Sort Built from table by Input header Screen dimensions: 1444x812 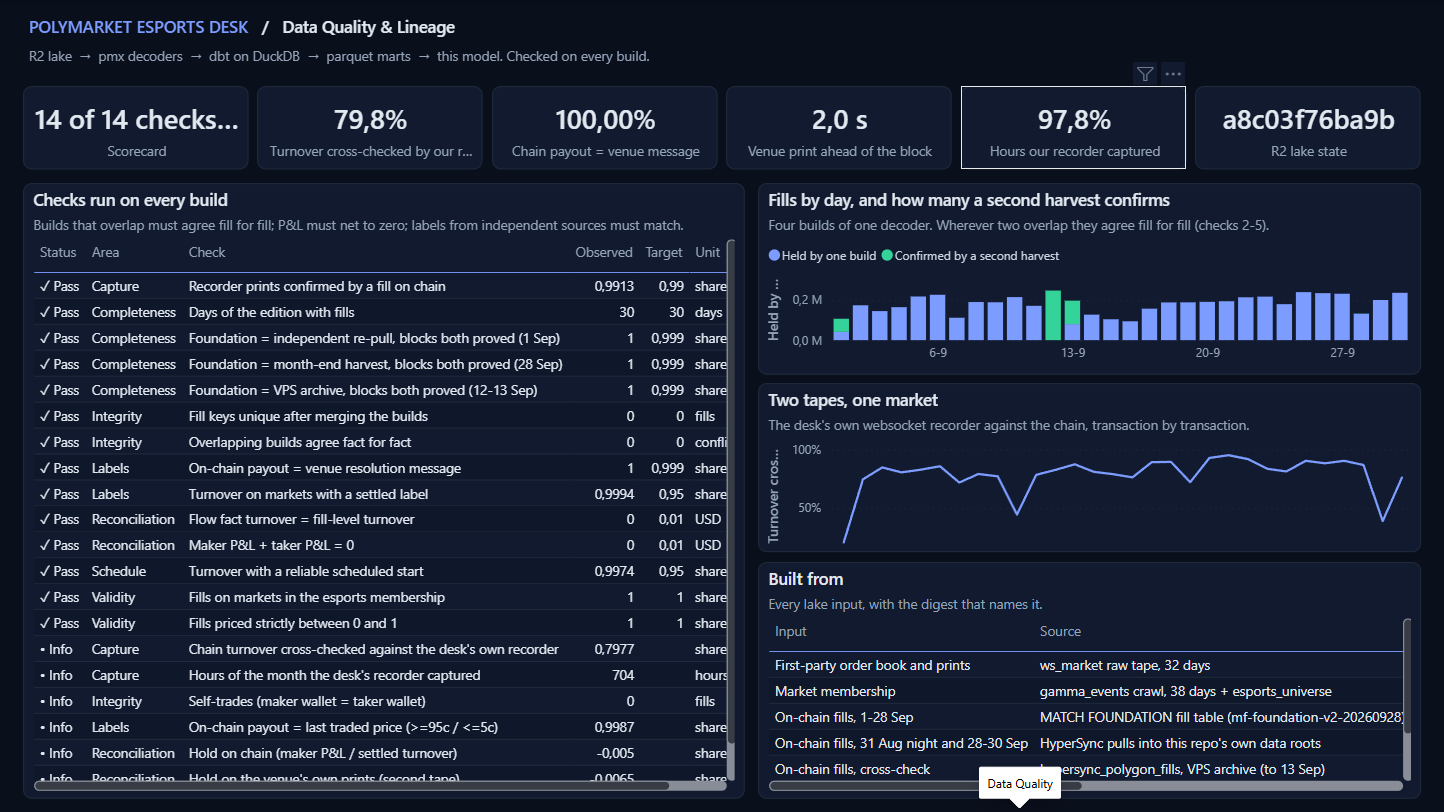(x=791, y=631)
